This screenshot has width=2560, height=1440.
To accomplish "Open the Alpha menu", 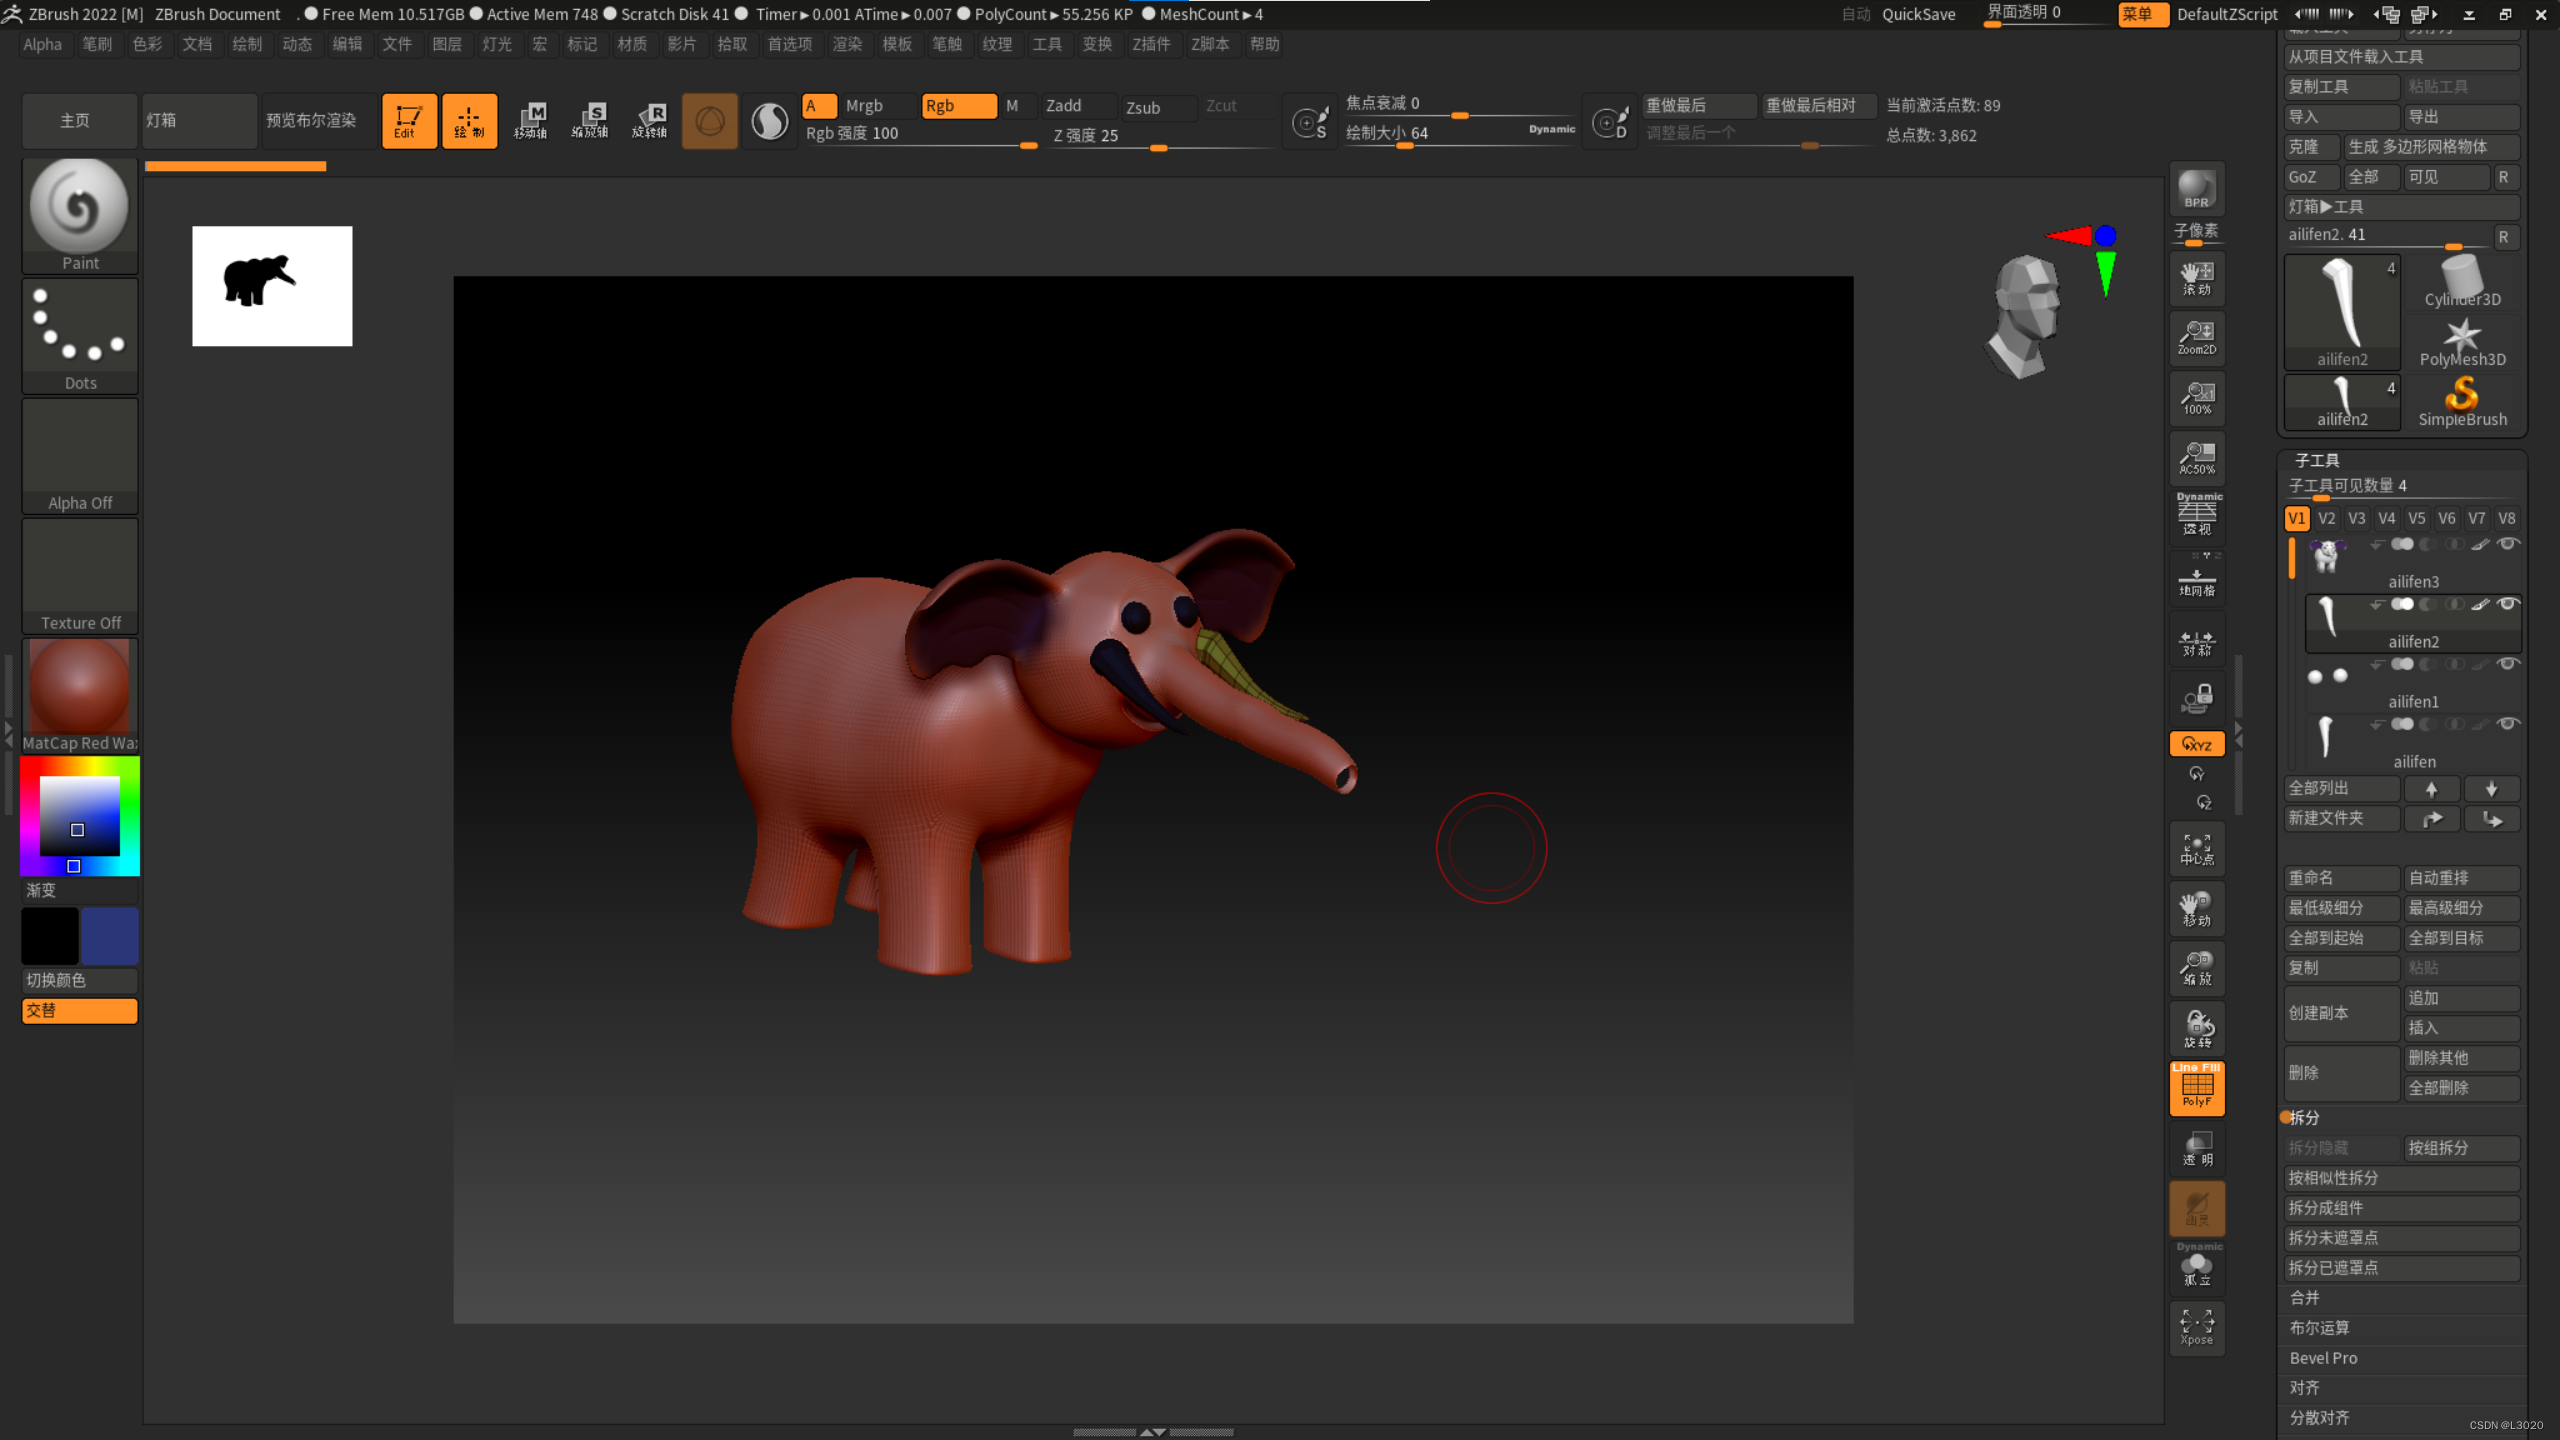I will coord(42,44).
